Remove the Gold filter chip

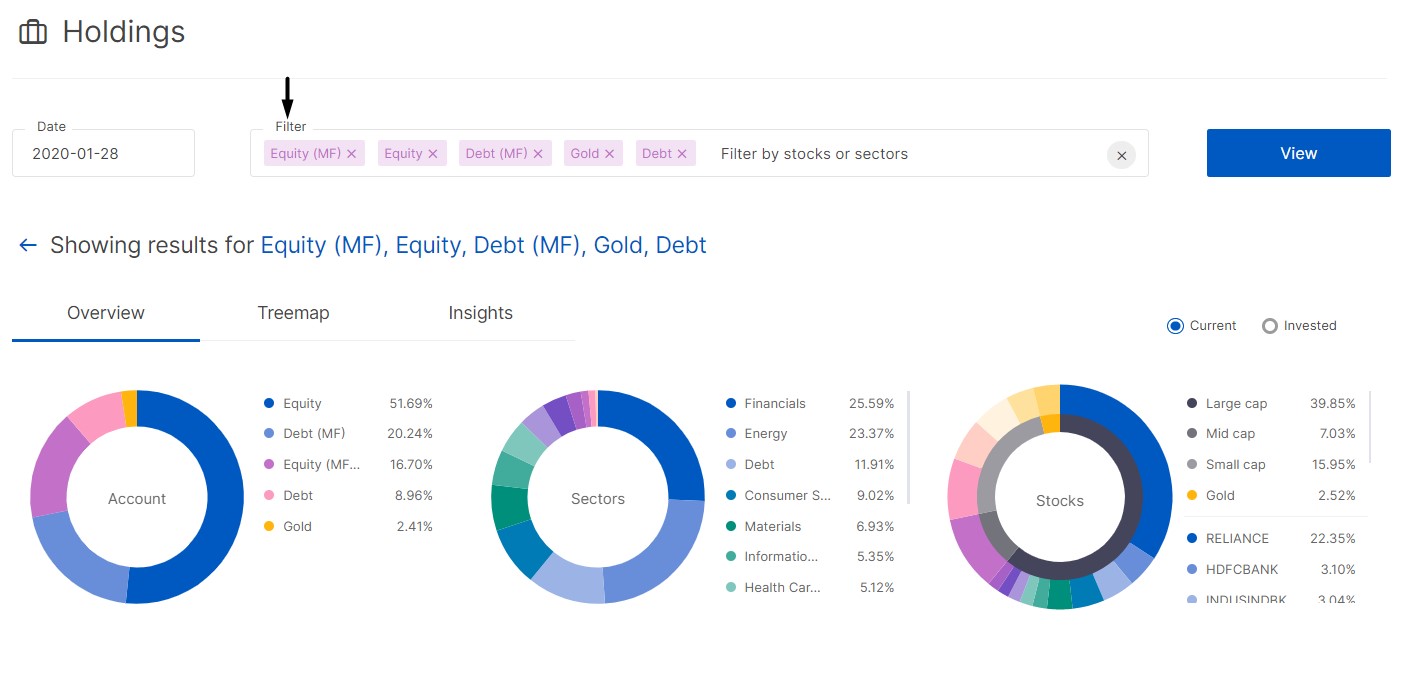coord(610,154)
